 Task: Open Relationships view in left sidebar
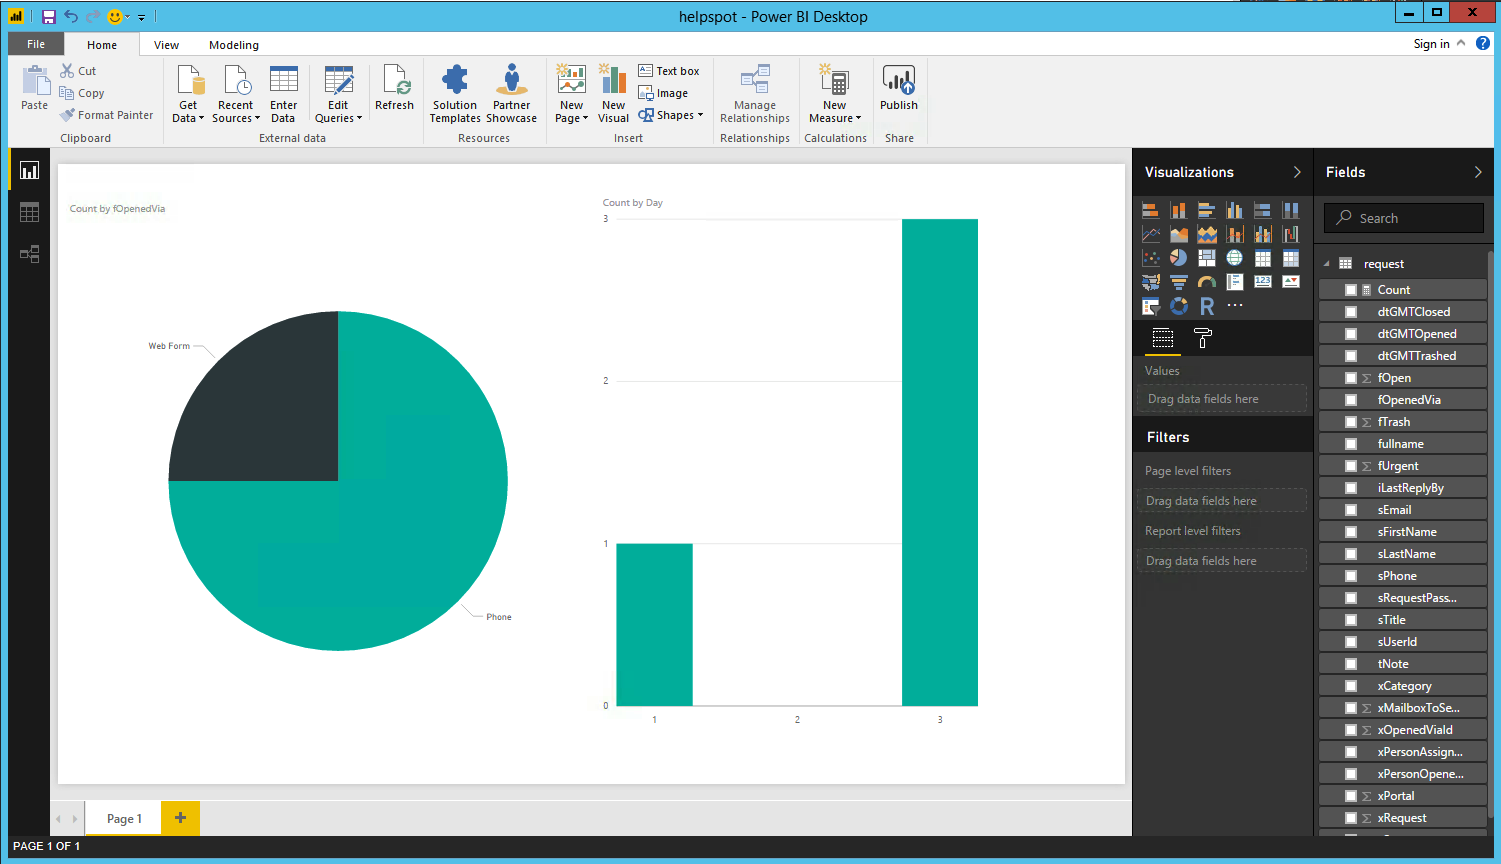[x=29, y=254]
